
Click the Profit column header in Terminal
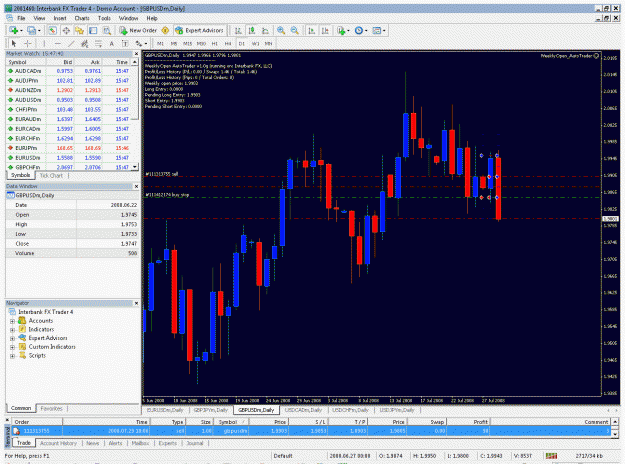[x=468, y=422]
